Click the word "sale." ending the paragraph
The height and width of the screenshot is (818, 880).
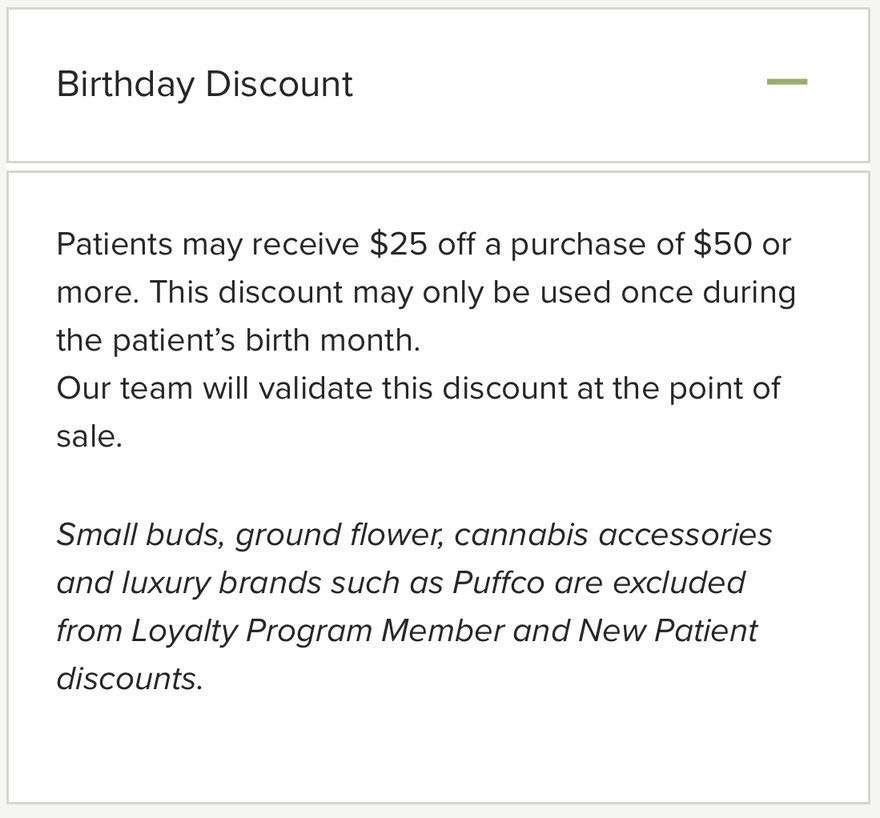(x=89, y=436)
